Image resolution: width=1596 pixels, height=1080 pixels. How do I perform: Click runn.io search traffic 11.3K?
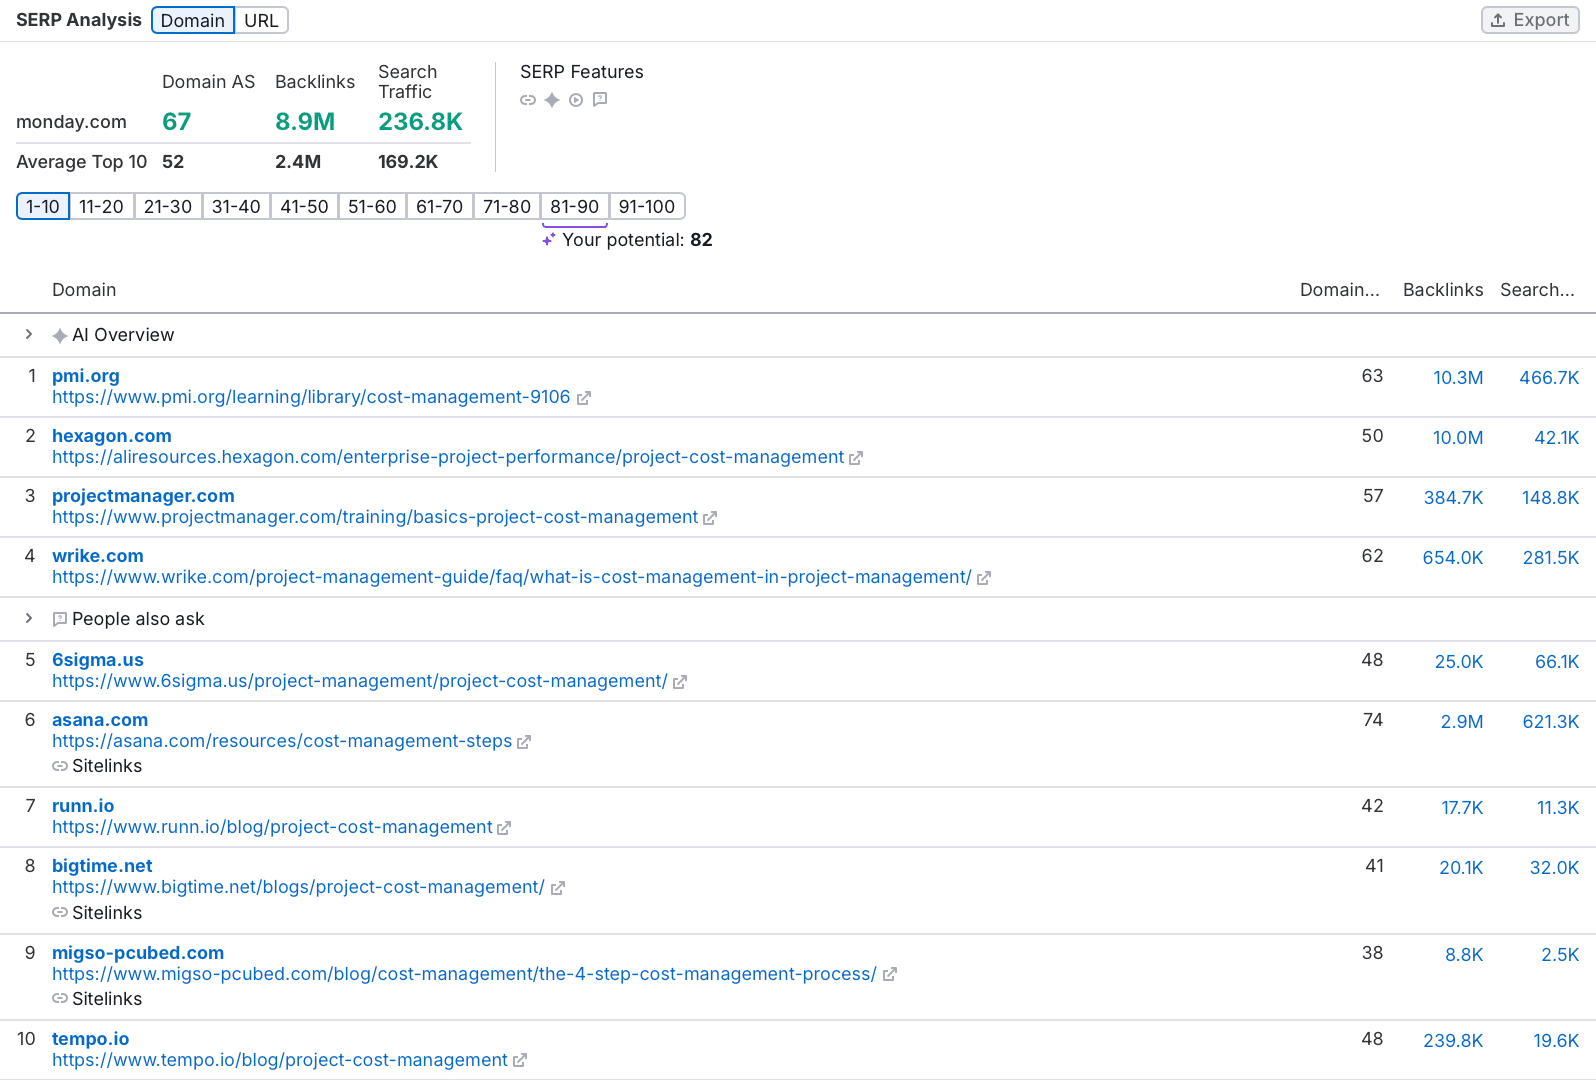[x=1558, y=808]
